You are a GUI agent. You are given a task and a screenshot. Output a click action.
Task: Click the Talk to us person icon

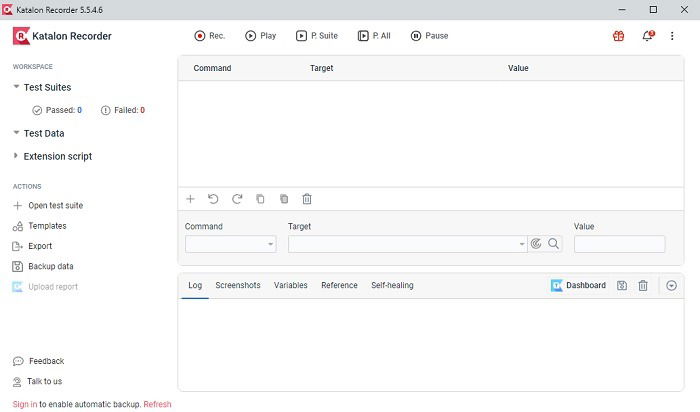17,382
